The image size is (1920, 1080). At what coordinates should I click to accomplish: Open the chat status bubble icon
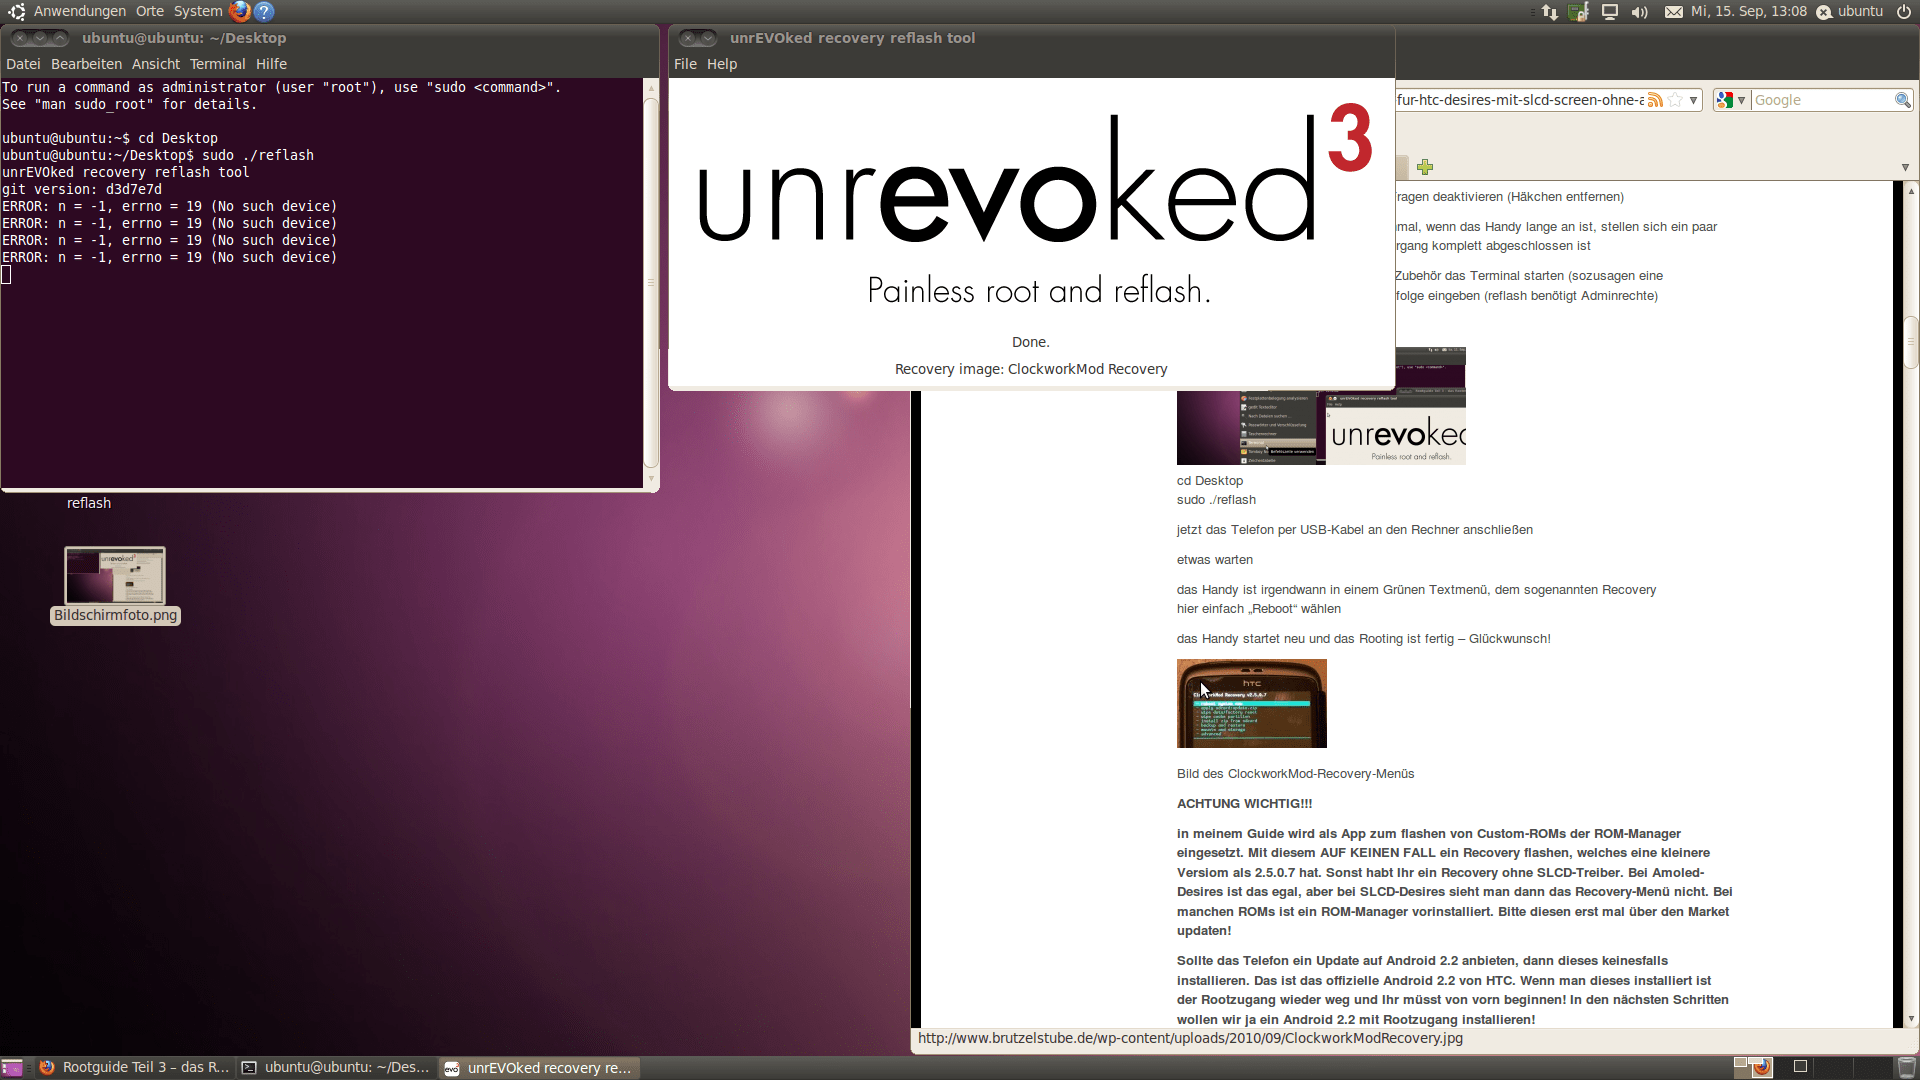[1824, 12]
